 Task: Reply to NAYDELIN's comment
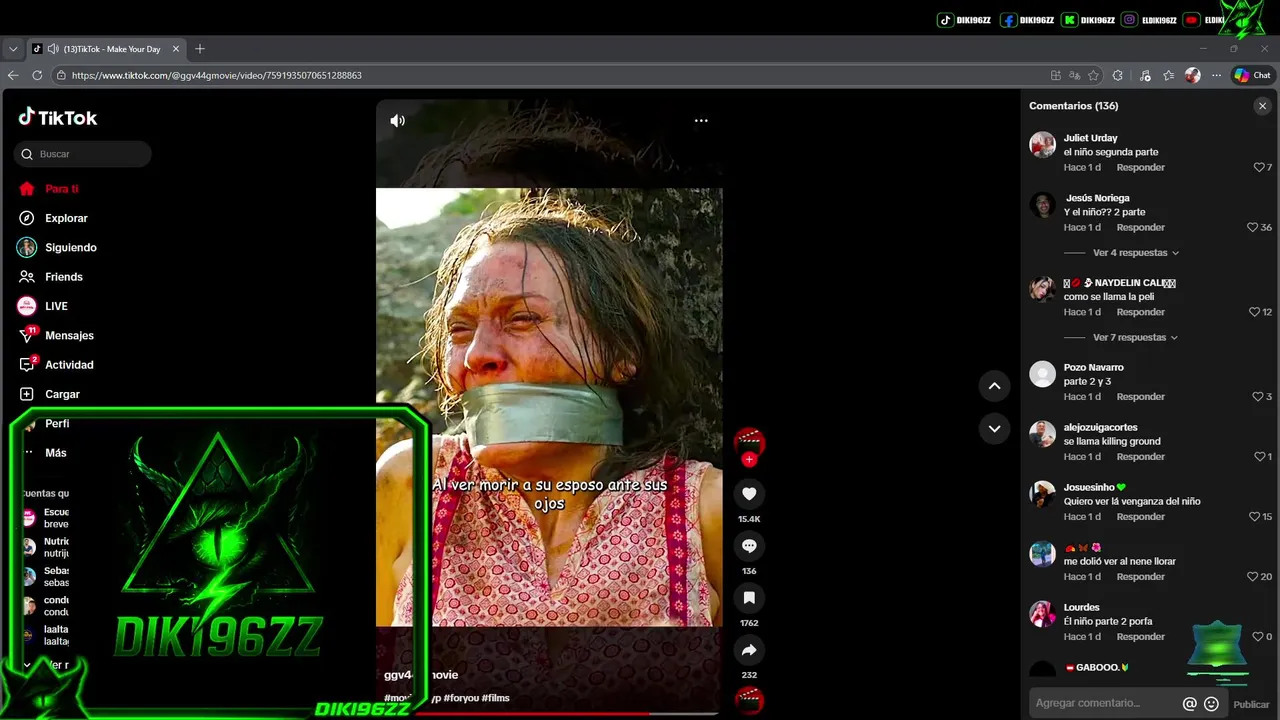pyautogui.click(x=1140, y=312)
